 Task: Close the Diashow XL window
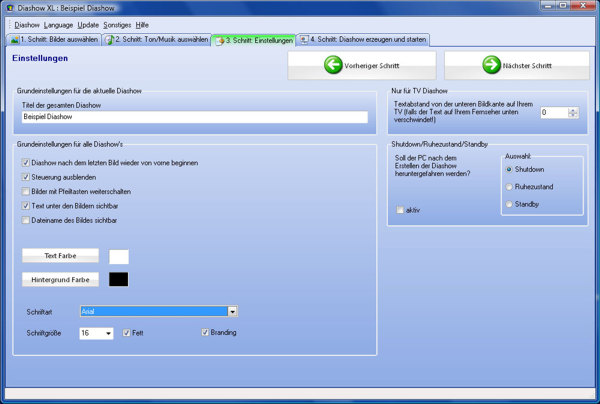pyautogui.click(x=583, y=6)
